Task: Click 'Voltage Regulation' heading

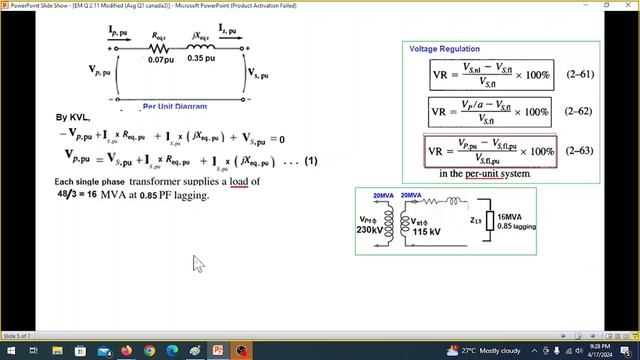Action: 444,49
